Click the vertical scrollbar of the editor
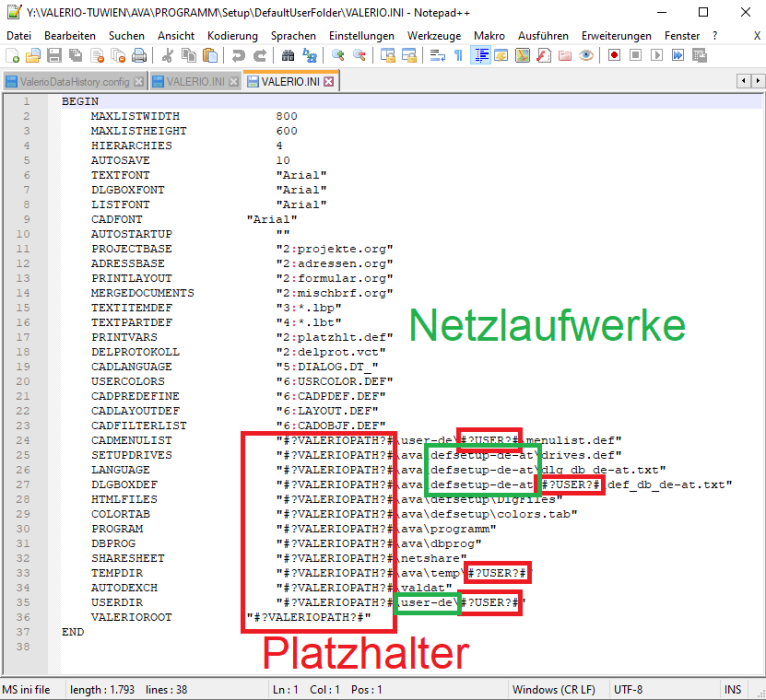Screen dimensions: 766x700 click(757, 380)
